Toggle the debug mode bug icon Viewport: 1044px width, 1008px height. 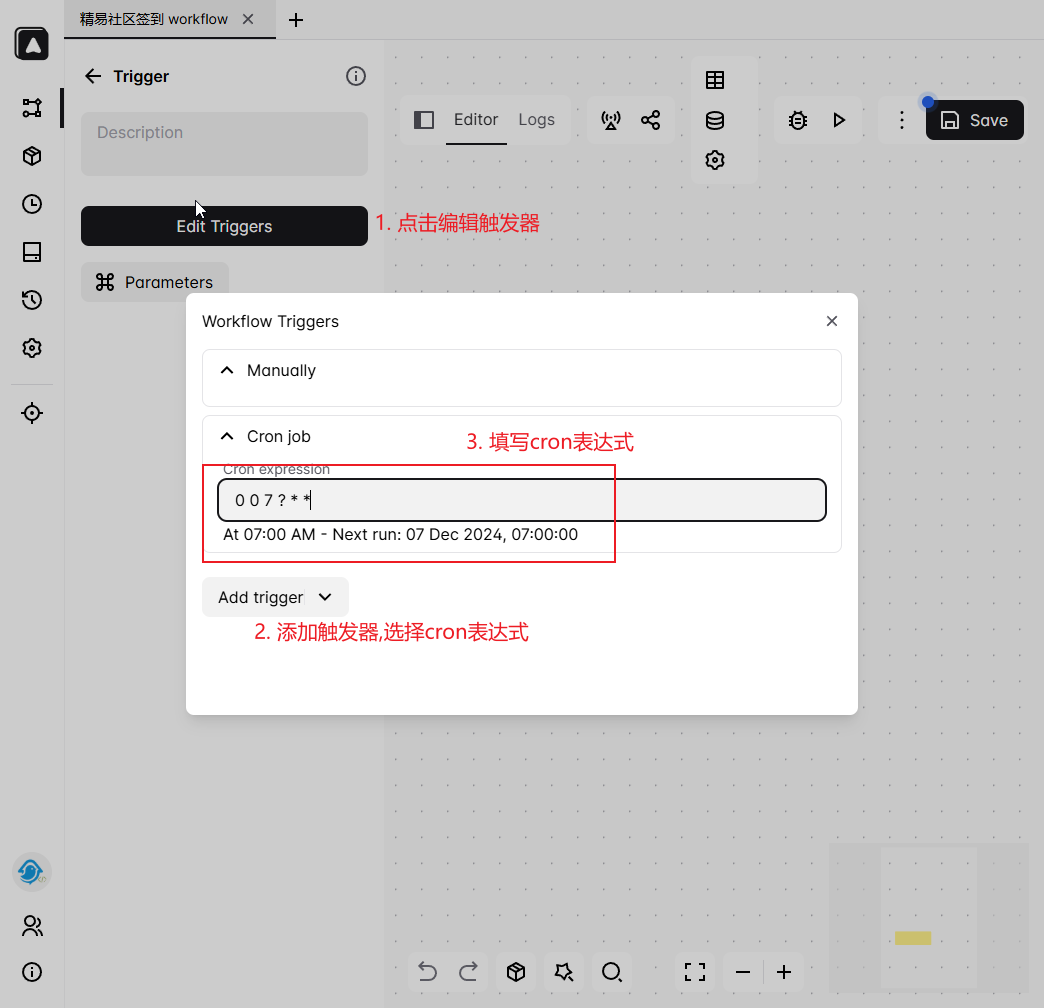pos(797,120)
